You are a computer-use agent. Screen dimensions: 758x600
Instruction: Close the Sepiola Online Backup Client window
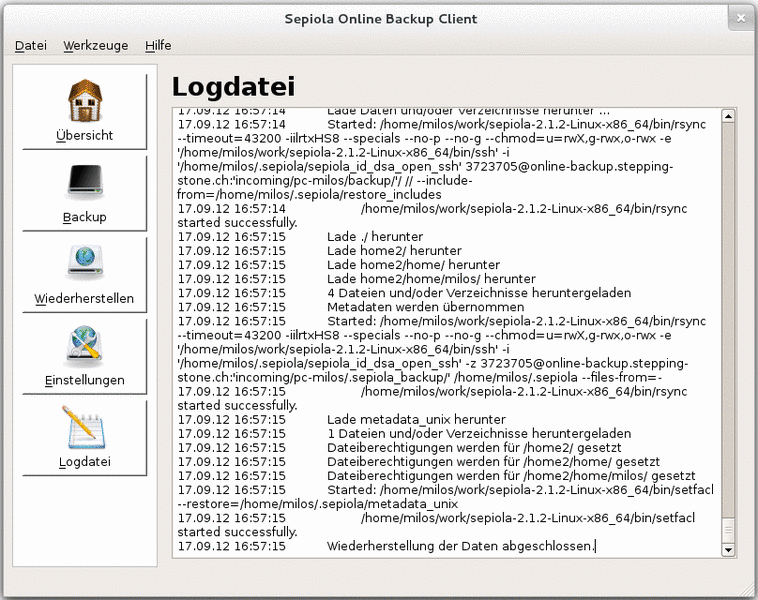coord(741,18)
